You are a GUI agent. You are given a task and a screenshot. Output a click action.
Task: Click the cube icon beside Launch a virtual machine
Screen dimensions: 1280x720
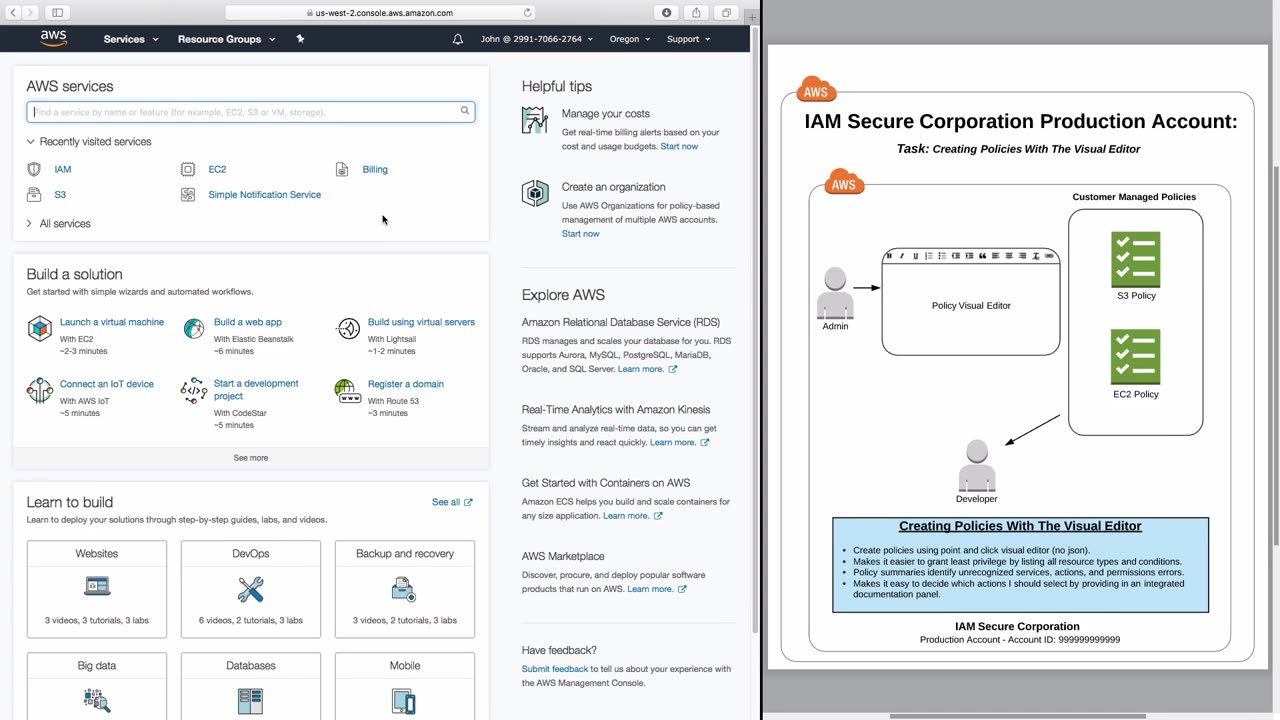click(40, 328)
